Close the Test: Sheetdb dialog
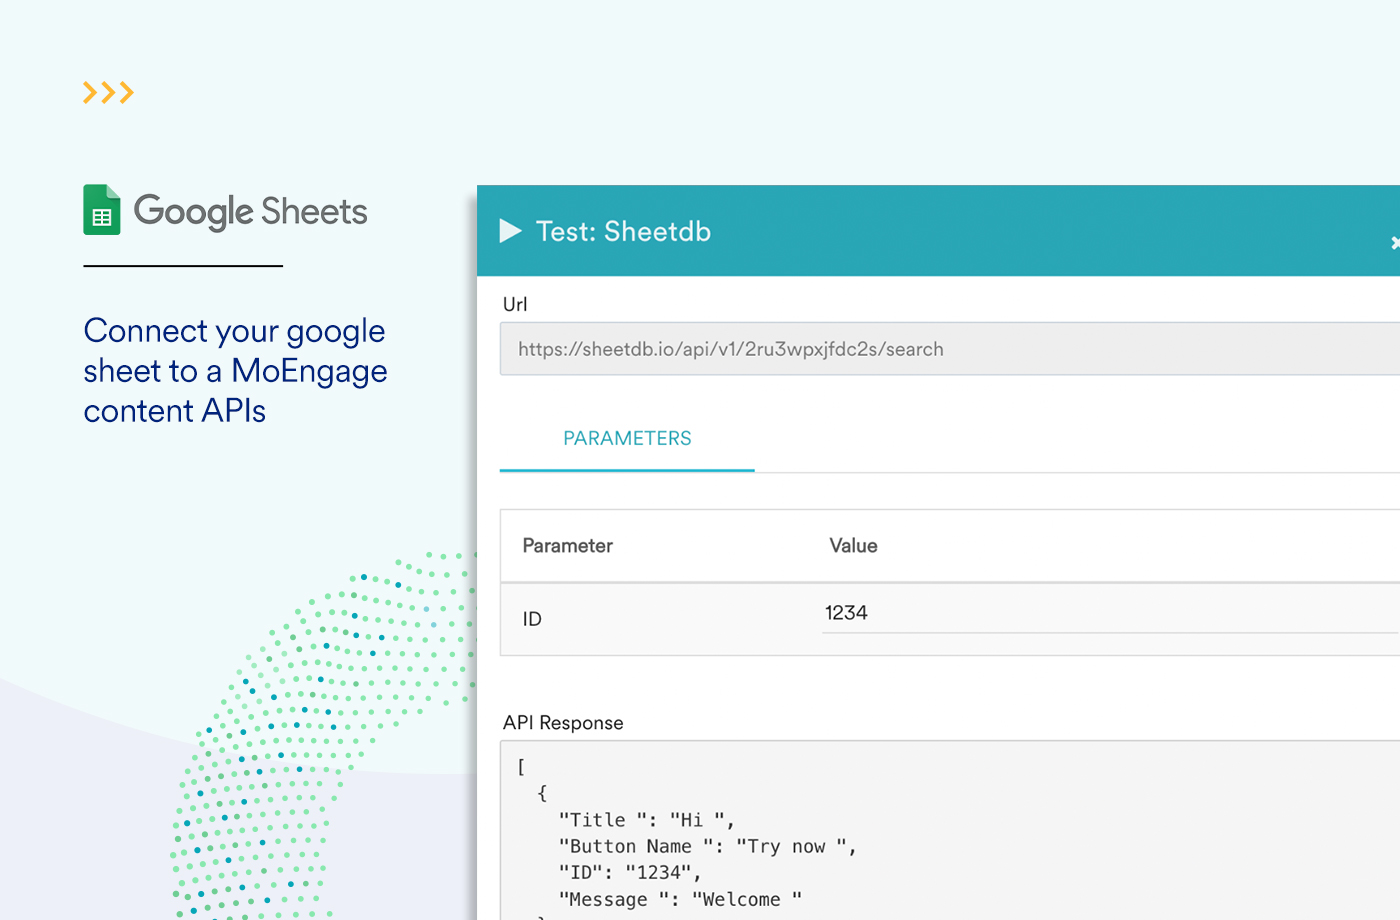Image resolution: width=1400 pixels, height=920 pixels. coord(1394,242)
